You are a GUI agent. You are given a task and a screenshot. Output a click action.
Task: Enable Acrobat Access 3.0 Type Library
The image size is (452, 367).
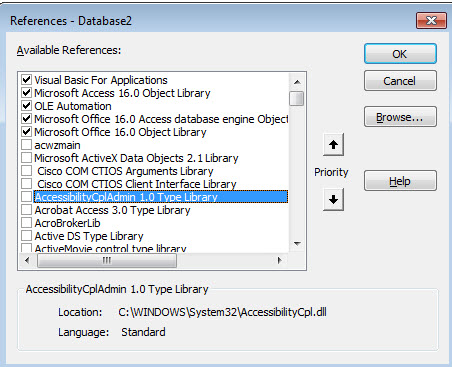pyautogui.click(x=26, y=210)
